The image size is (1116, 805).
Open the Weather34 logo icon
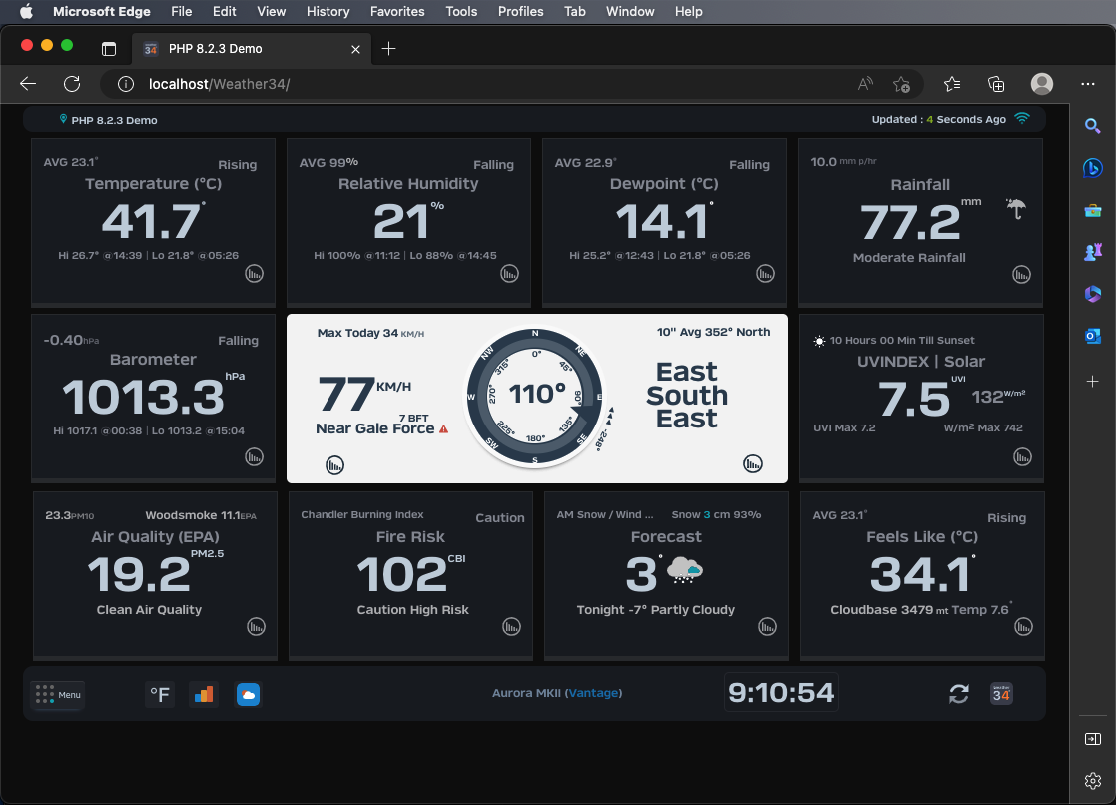click(x=1001, y=693)
